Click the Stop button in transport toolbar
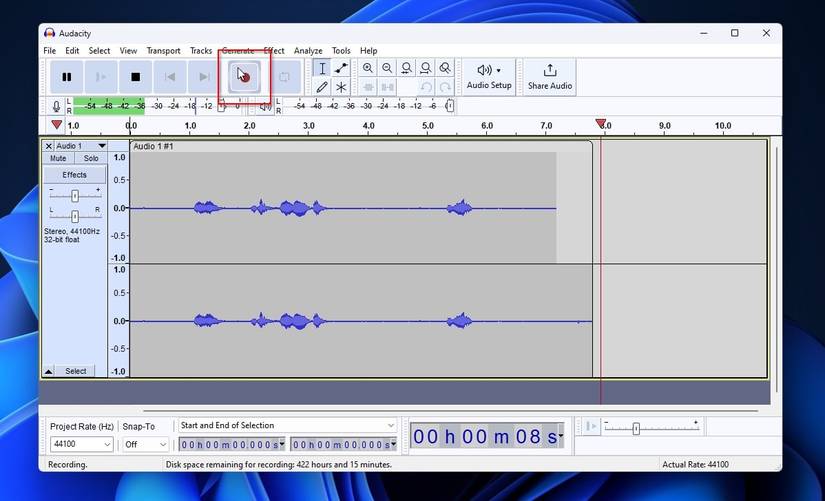 [135, 77]
